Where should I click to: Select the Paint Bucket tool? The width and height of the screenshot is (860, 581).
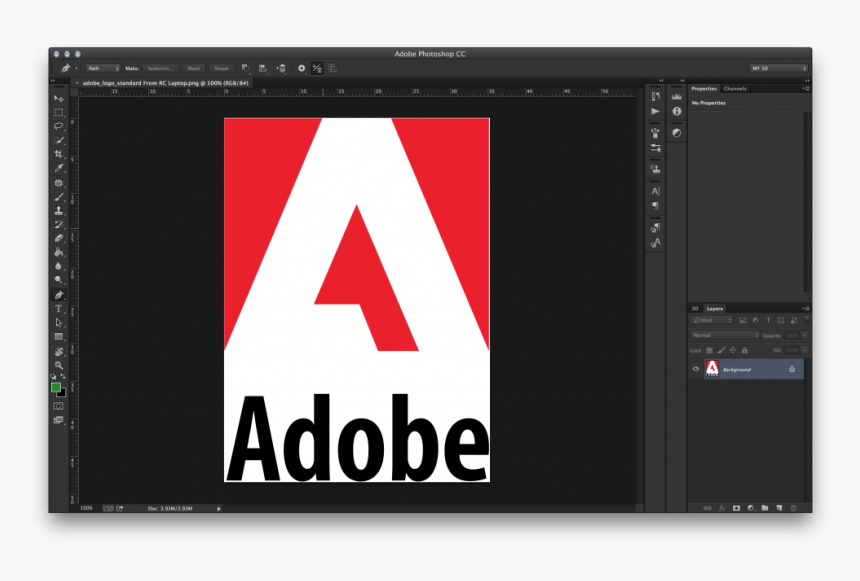59,252
